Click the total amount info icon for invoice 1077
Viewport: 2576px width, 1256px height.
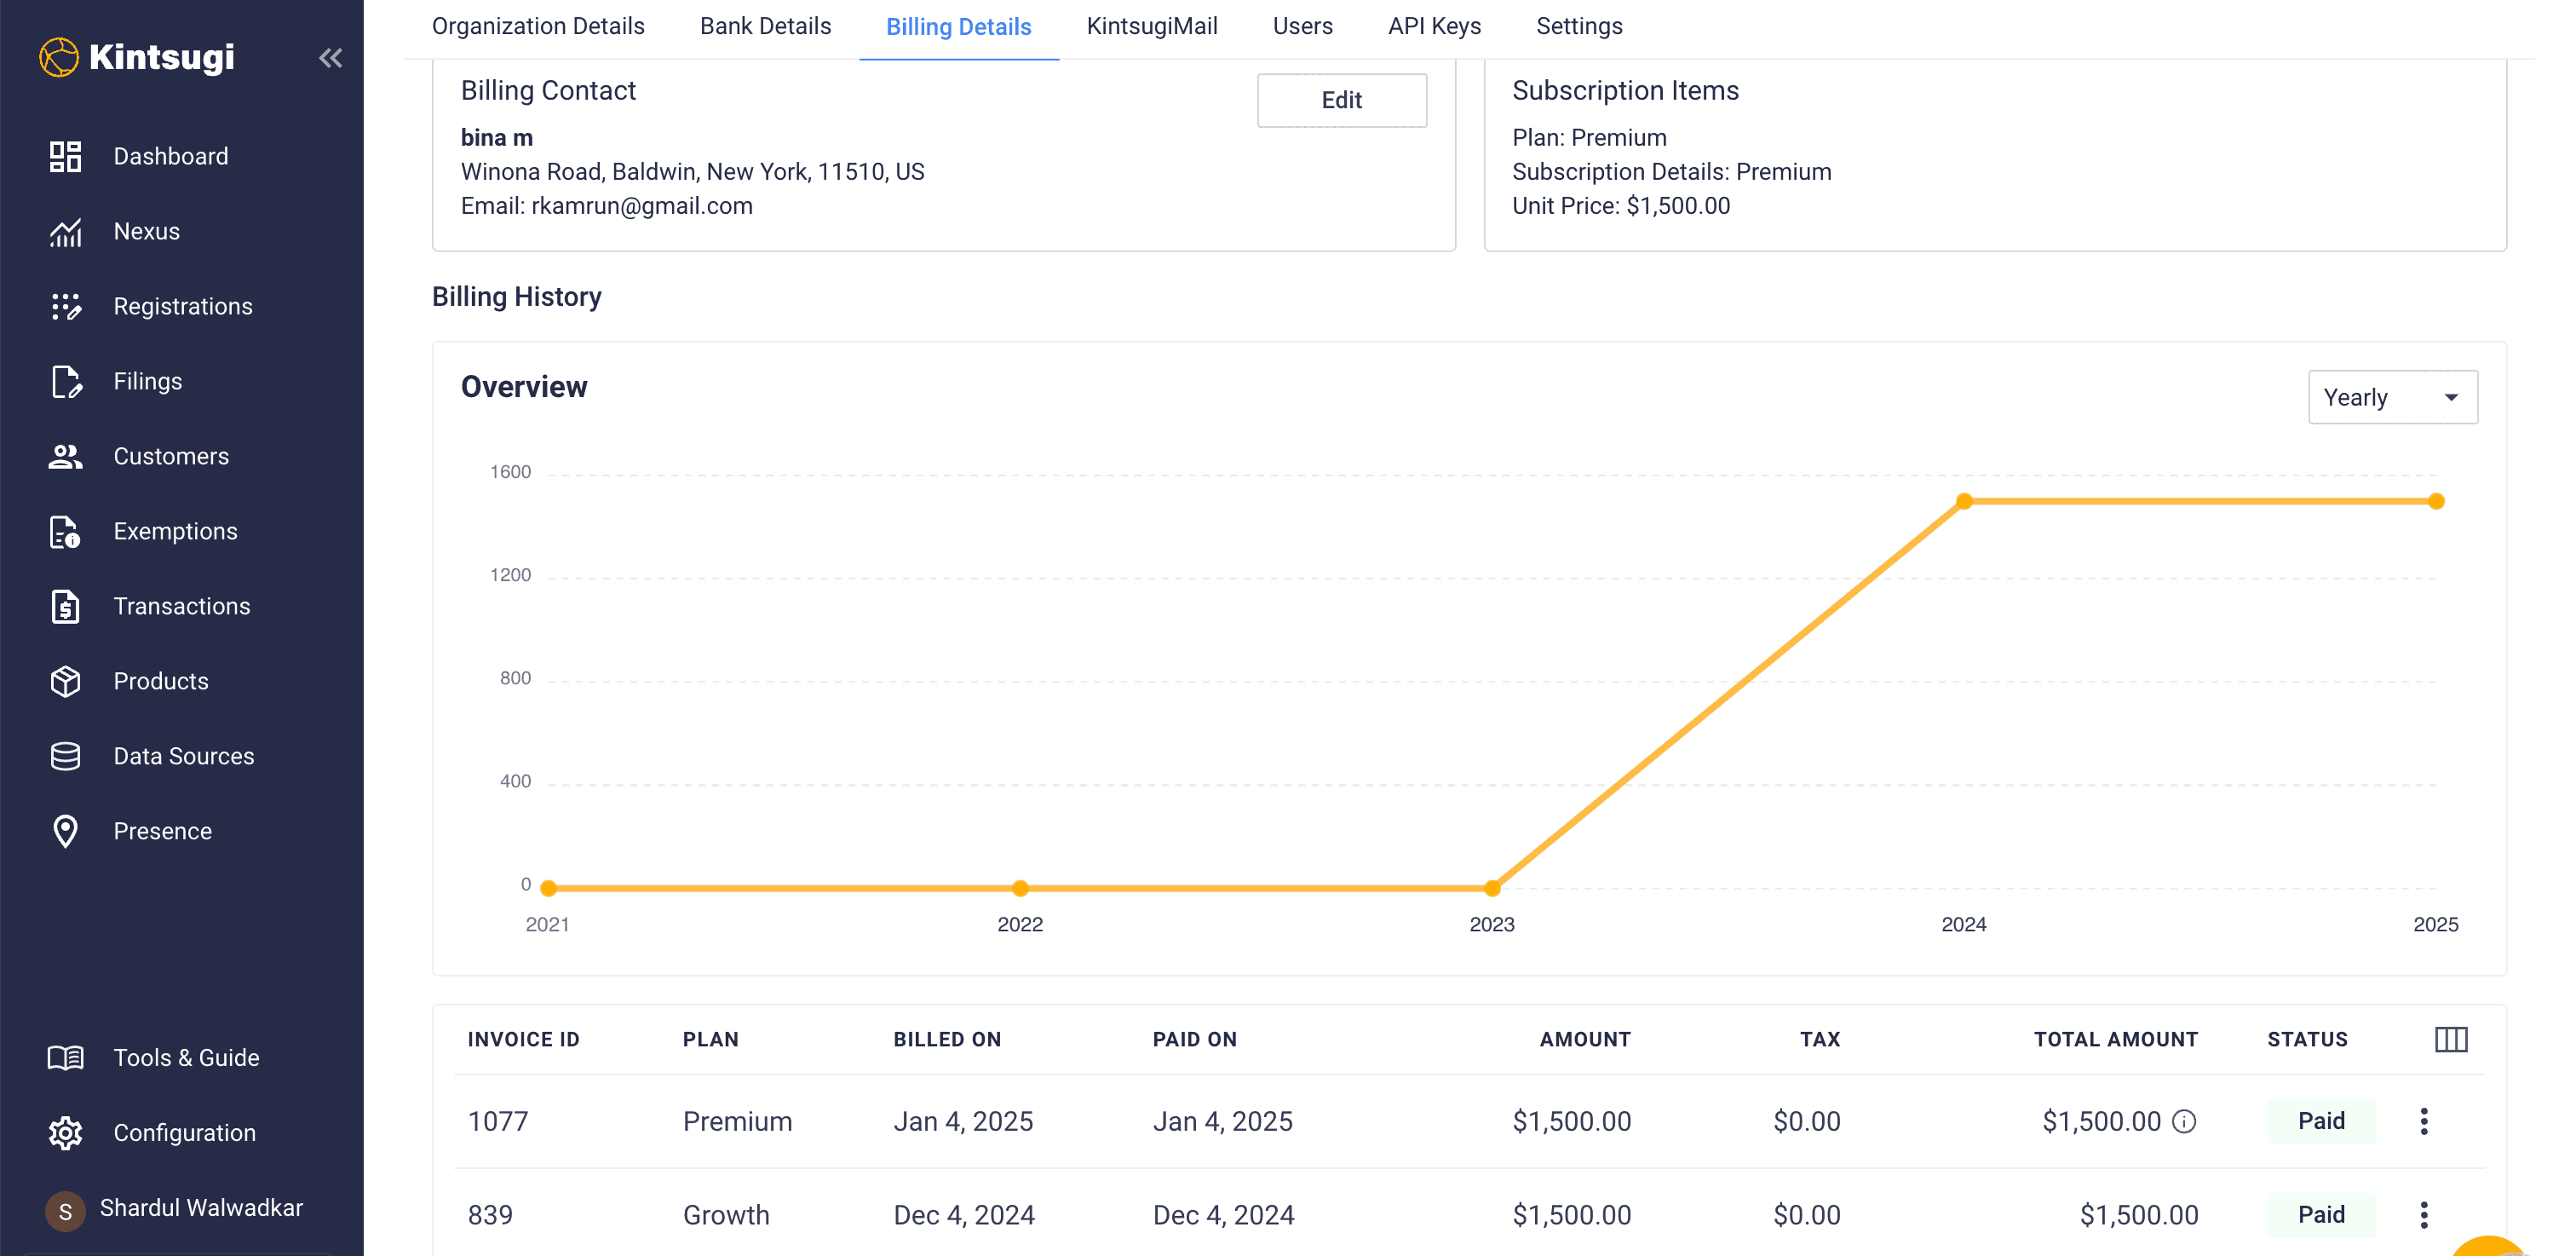(2184, 1121)
